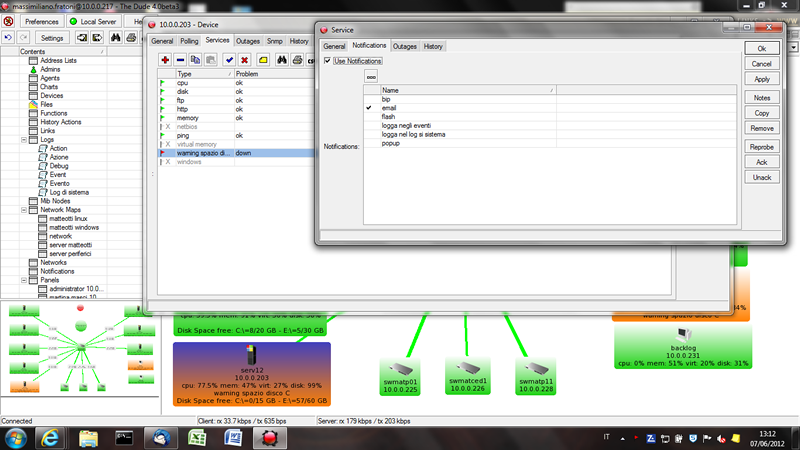800x450 pixels.
Task: Click the Reprobe button
Action: click(762, 147)
